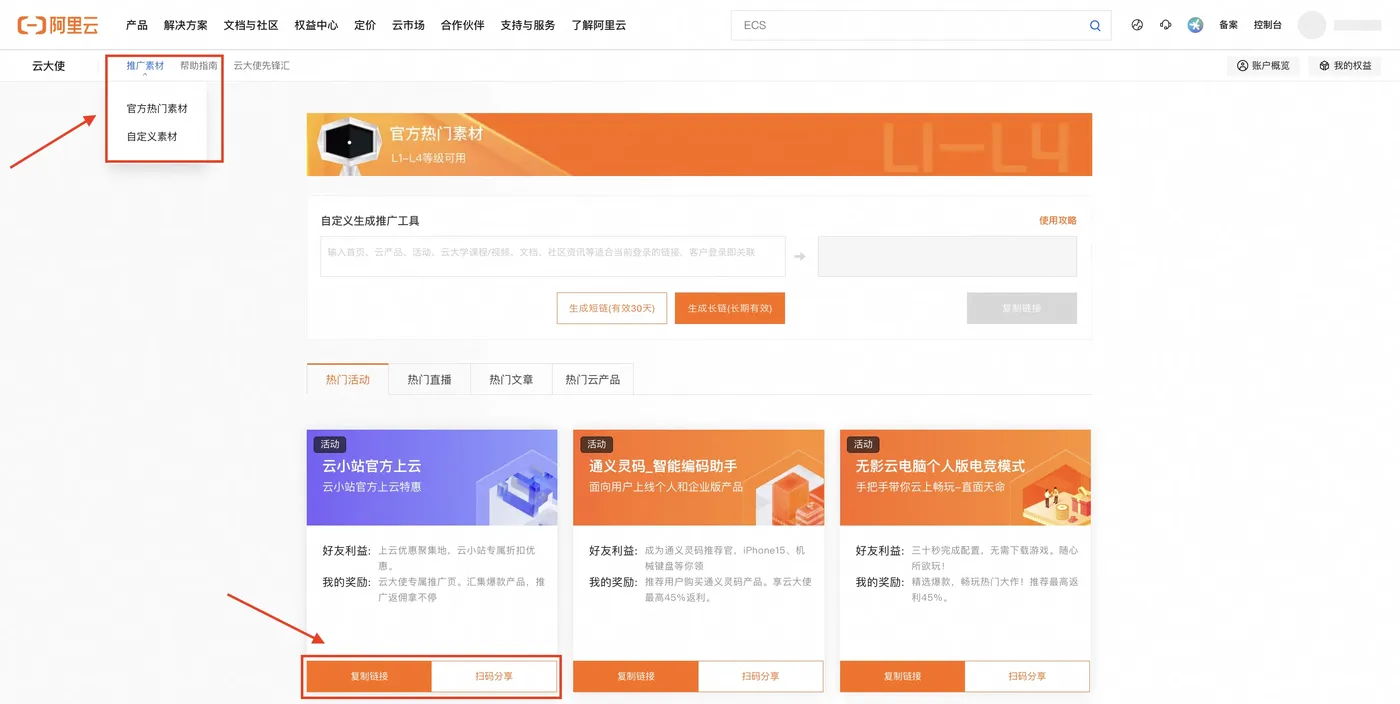Open 了解阿里云 menu

pyautogui.click(x=599, y=25)
